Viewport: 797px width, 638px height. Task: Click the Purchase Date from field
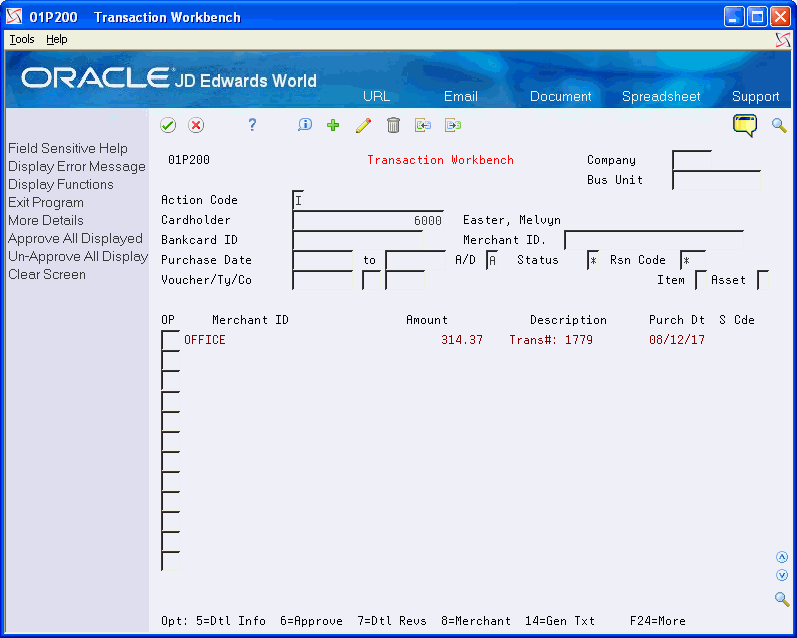[x=322, y=260]
